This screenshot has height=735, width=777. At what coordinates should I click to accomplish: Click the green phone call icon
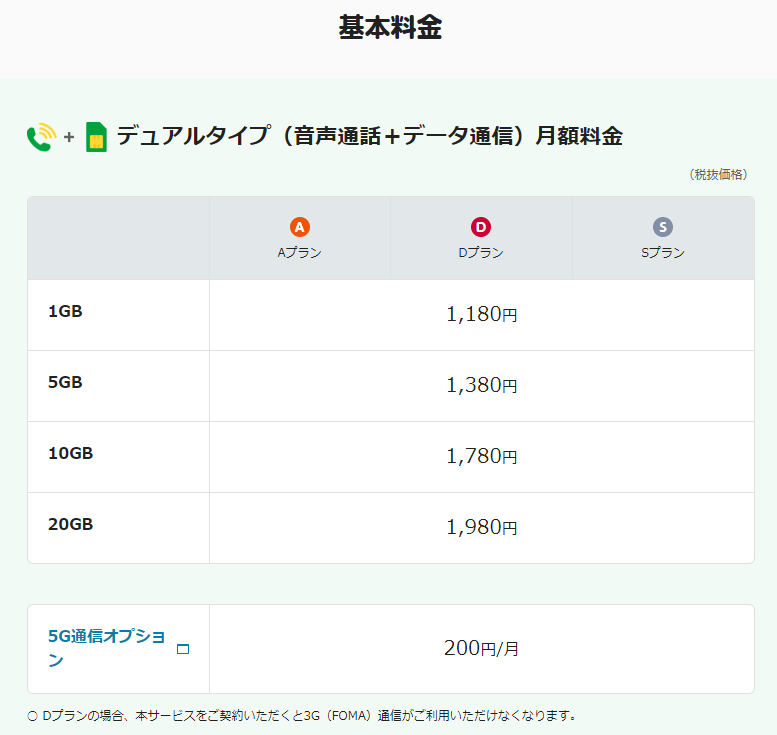point(41,137)
